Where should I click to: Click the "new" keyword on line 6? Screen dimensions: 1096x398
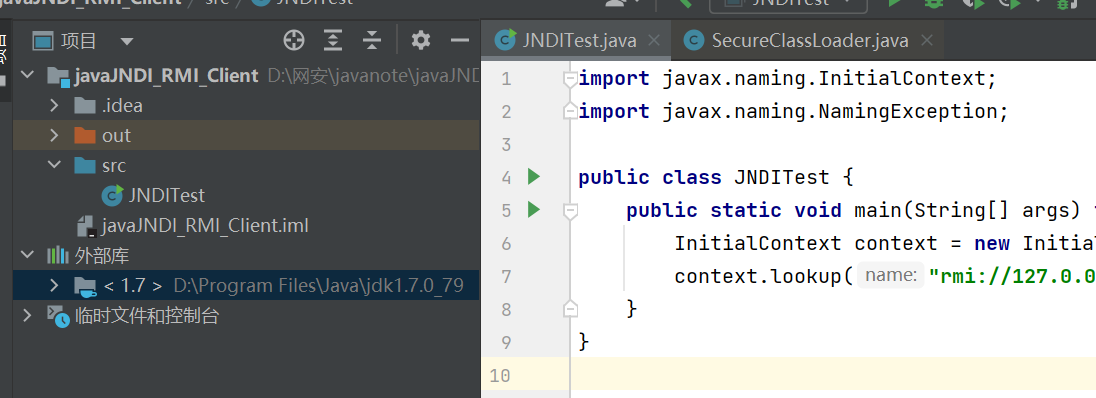pos(992,243)
